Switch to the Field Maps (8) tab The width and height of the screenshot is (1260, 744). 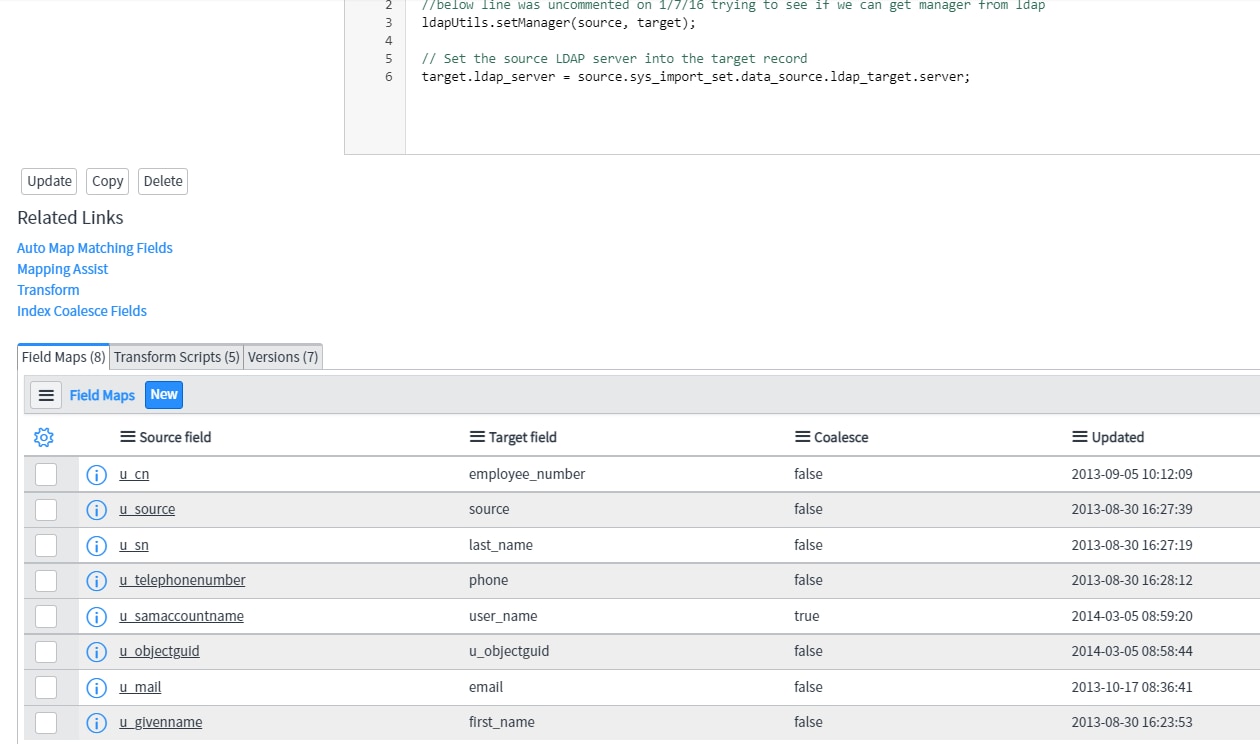64,357
